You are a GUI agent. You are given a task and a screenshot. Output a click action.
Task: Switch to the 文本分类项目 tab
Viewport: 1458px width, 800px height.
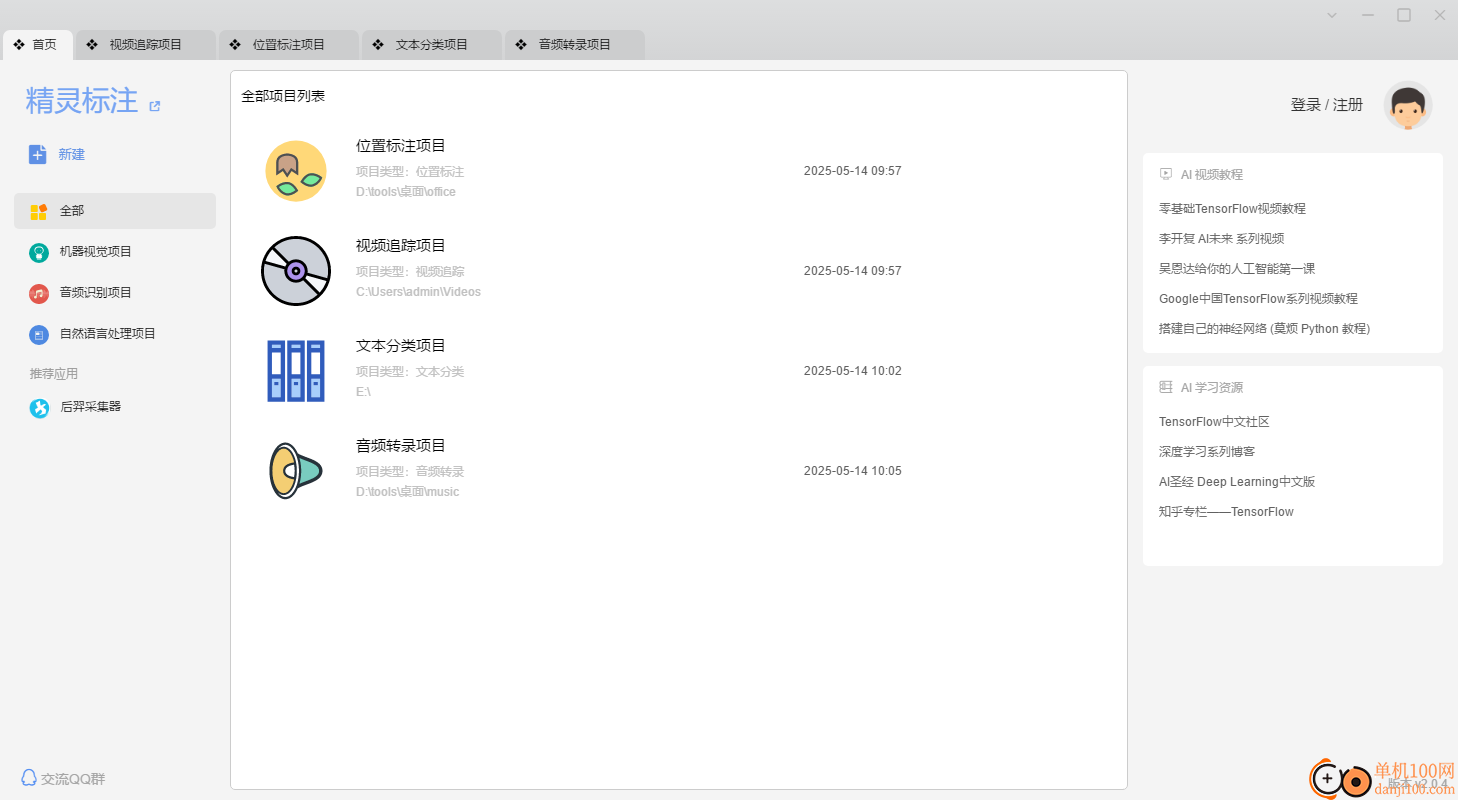[x=432, y=45]
